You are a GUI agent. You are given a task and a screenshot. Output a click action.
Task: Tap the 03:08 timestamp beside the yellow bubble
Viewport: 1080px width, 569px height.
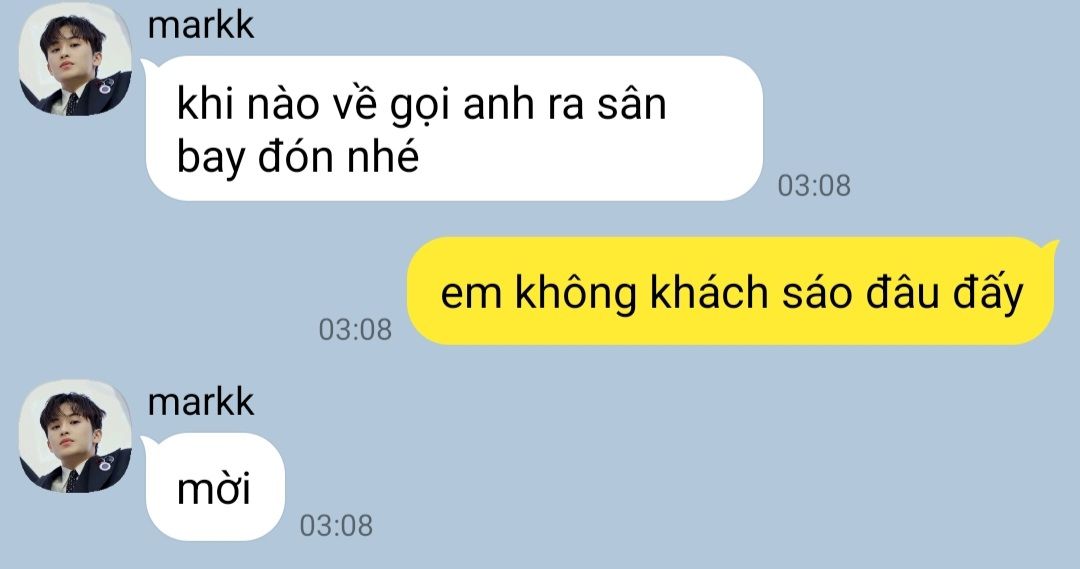tap(355, 330)
